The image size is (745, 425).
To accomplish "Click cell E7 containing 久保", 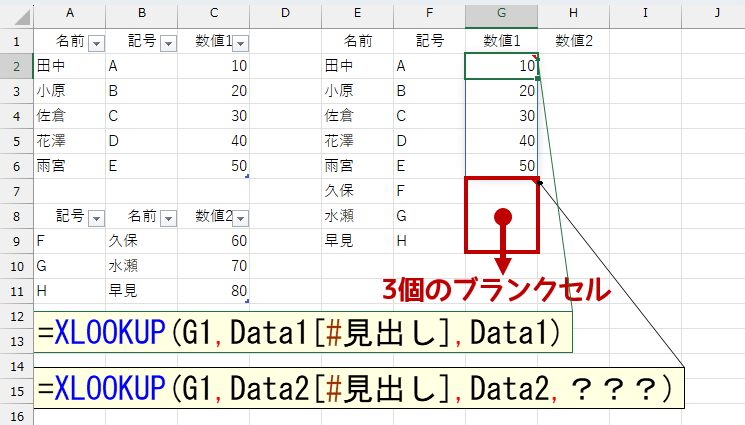I will coord(357,191).
